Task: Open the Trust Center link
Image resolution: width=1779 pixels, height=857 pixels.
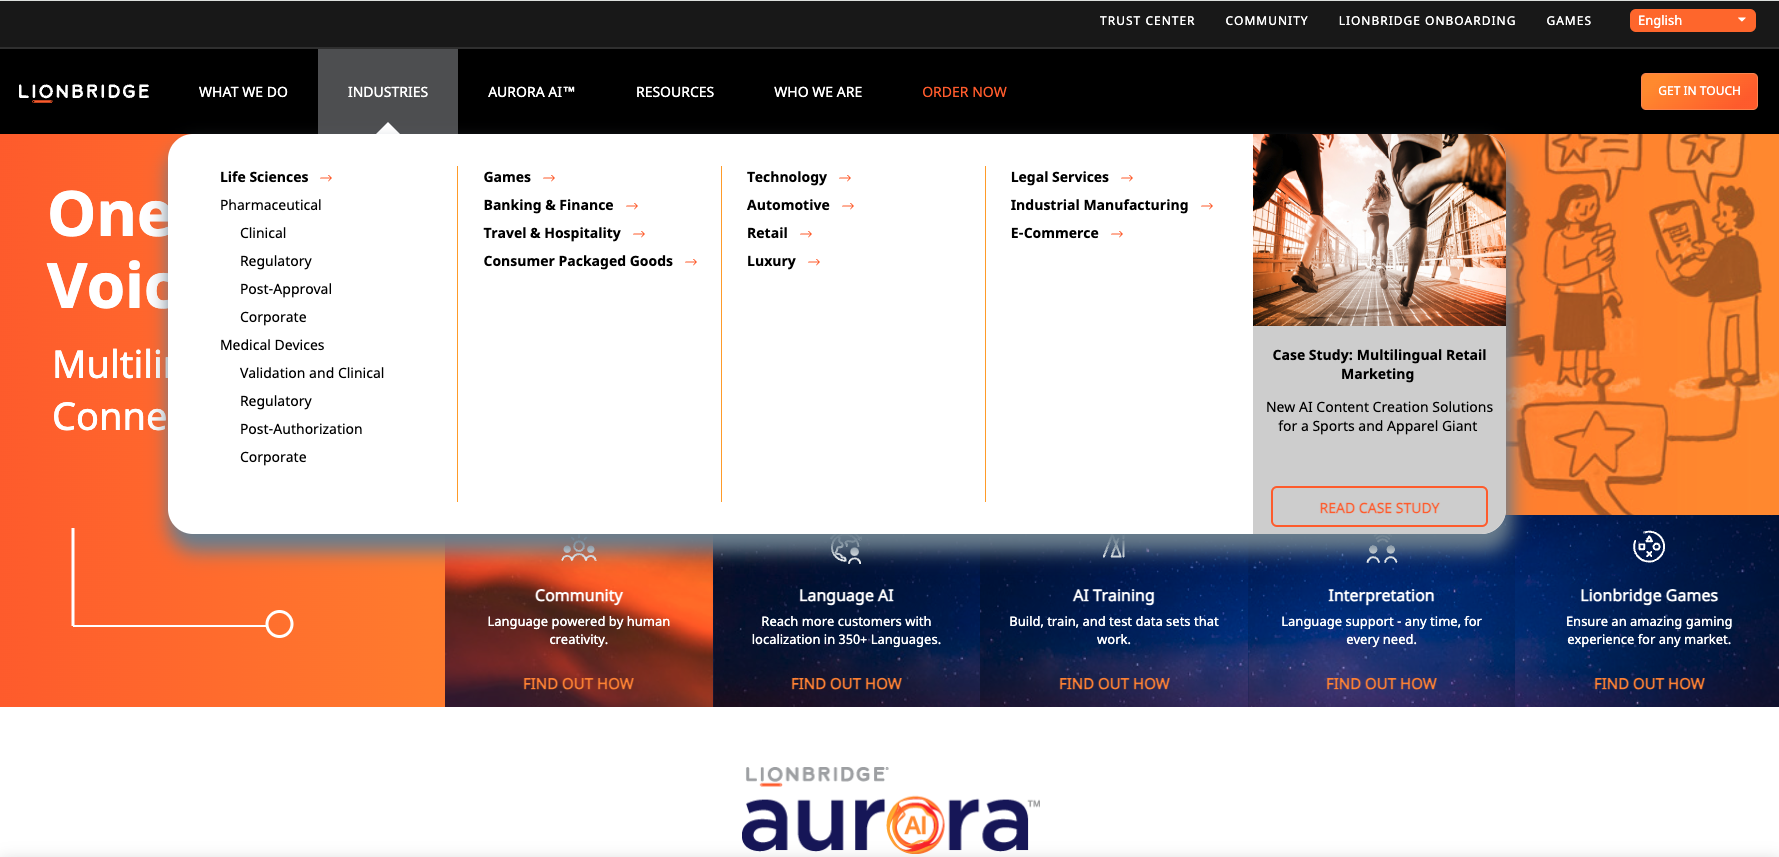Action: tap(1147, 21)
